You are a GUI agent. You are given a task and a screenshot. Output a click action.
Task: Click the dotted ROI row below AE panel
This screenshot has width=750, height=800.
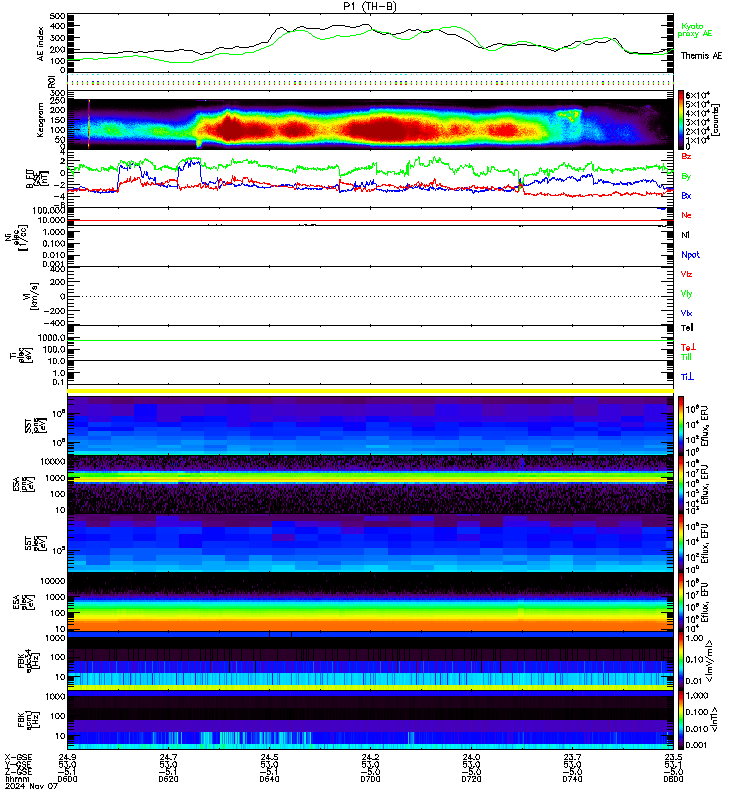click(370, 82)
